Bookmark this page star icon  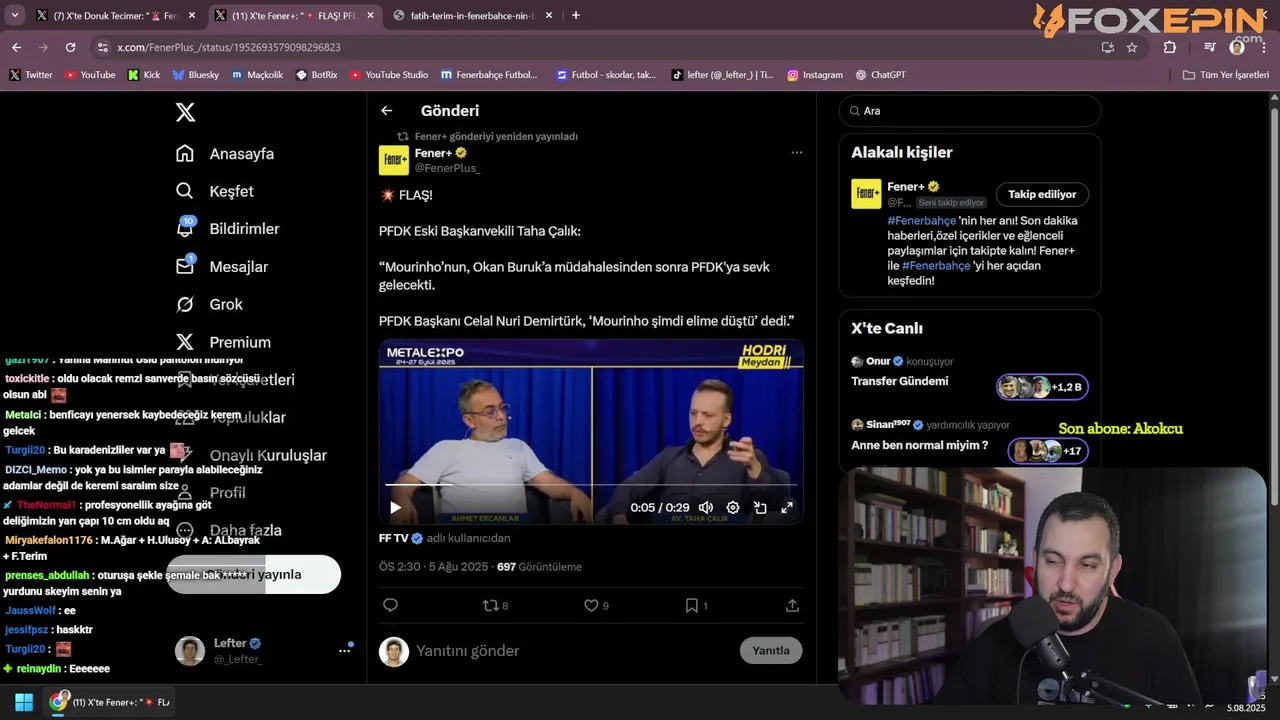(1132, 47)
